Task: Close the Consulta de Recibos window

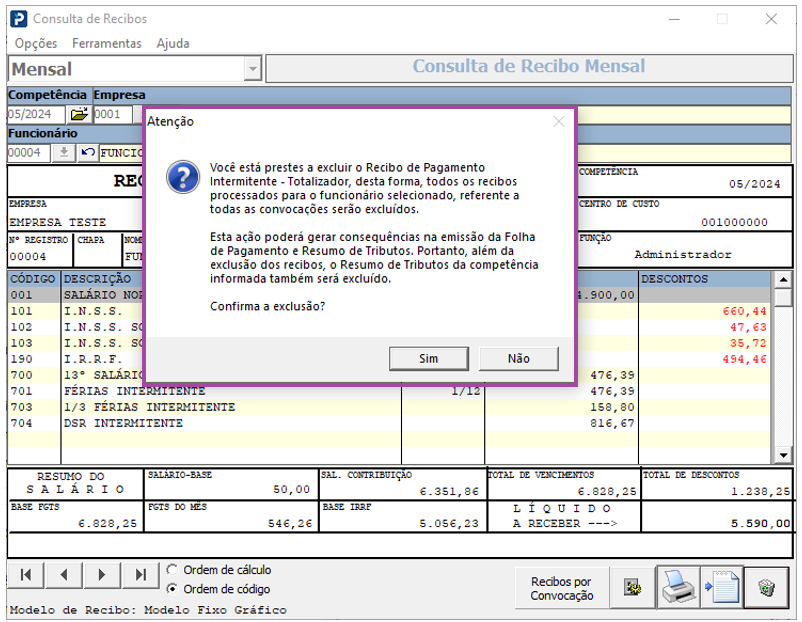Action: [771, 19]
